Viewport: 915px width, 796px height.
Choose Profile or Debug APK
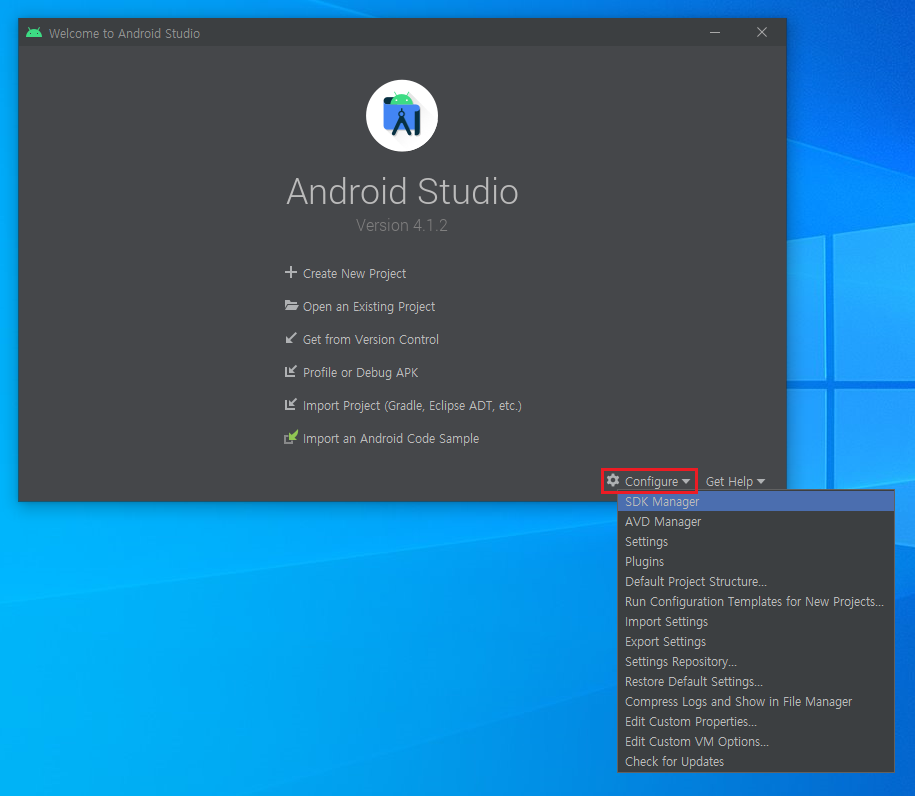361,372
